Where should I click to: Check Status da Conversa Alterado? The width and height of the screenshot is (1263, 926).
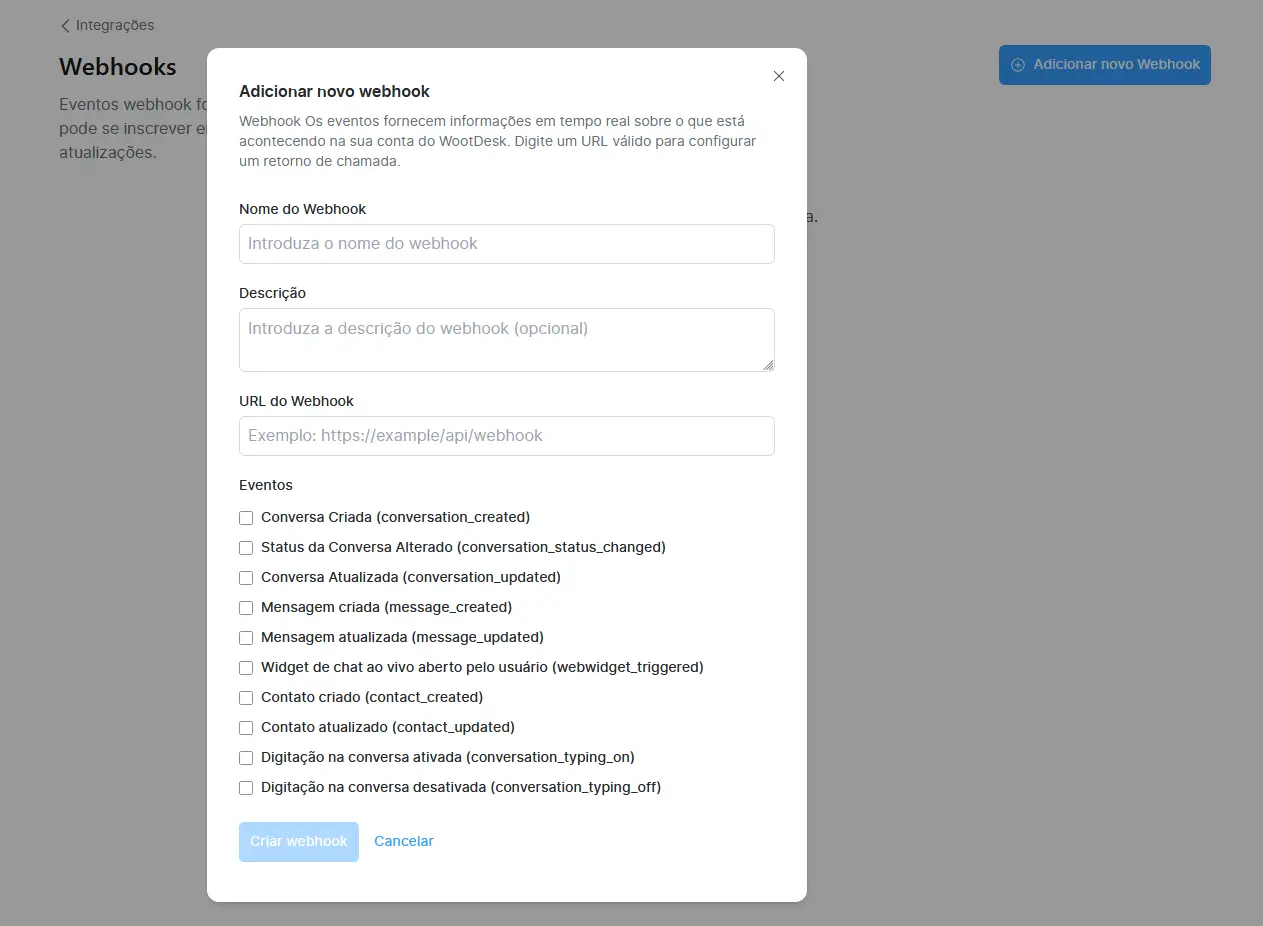246,548
